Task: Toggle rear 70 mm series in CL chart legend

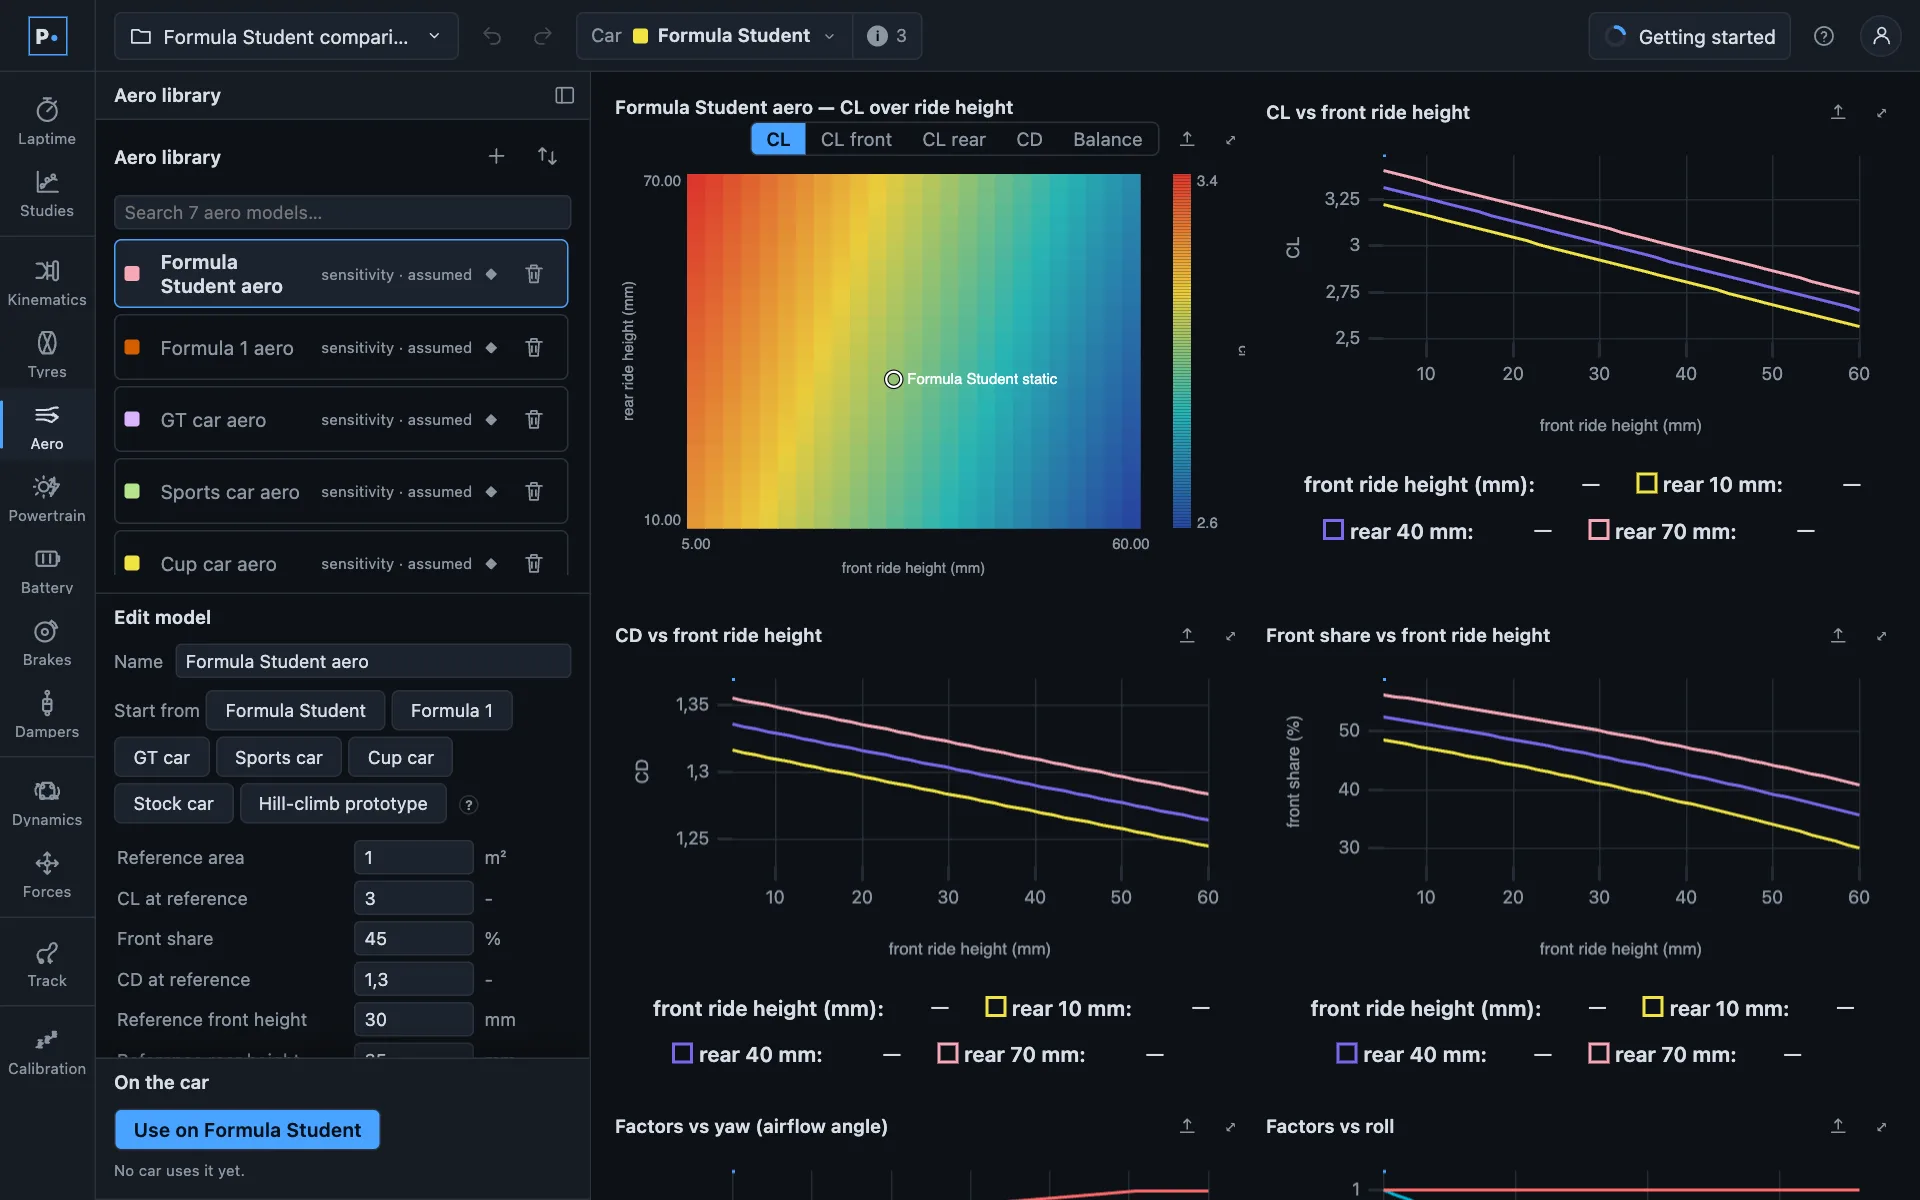Action: tap(1662, 531)
